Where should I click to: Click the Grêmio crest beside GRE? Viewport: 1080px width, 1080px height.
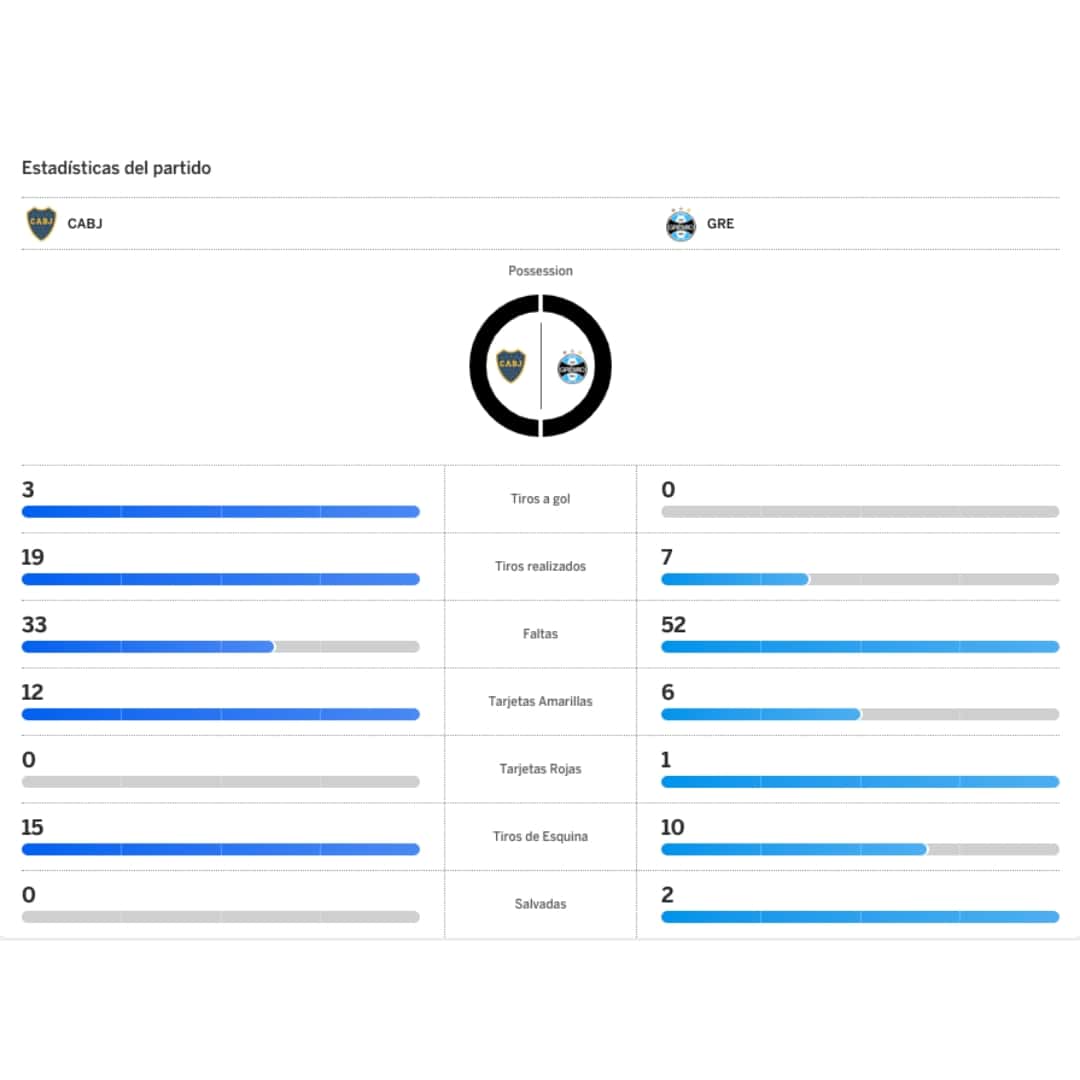coord(681,224)
